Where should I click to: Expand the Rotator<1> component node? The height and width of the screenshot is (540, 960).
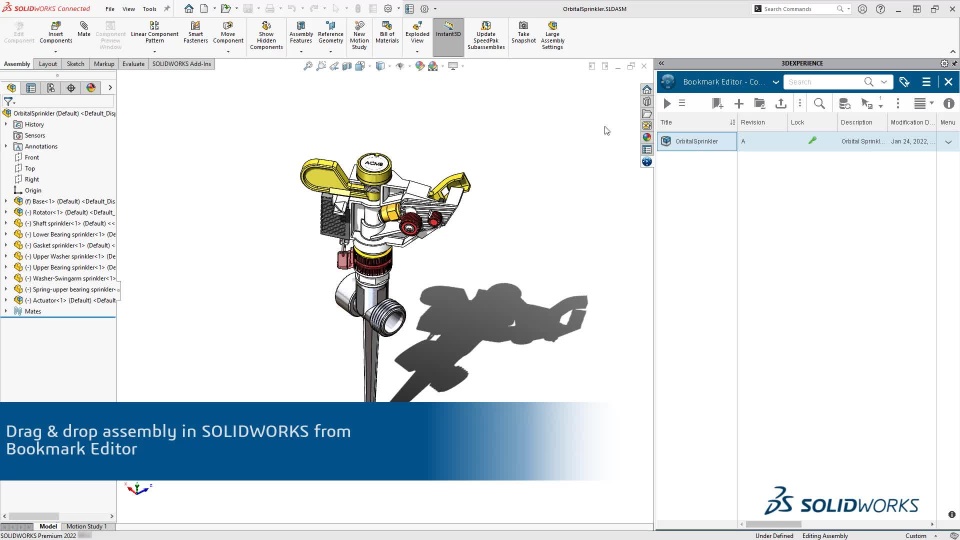point(6,212)
